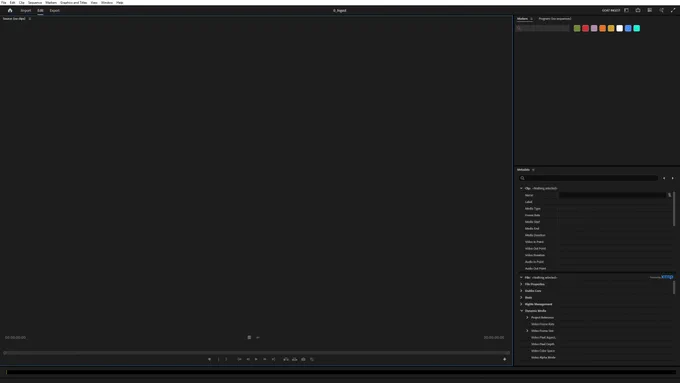This screenshot has height=383, width=680.
Task: Expand File Properties metadata group
Action: click(x=521, y=284)
